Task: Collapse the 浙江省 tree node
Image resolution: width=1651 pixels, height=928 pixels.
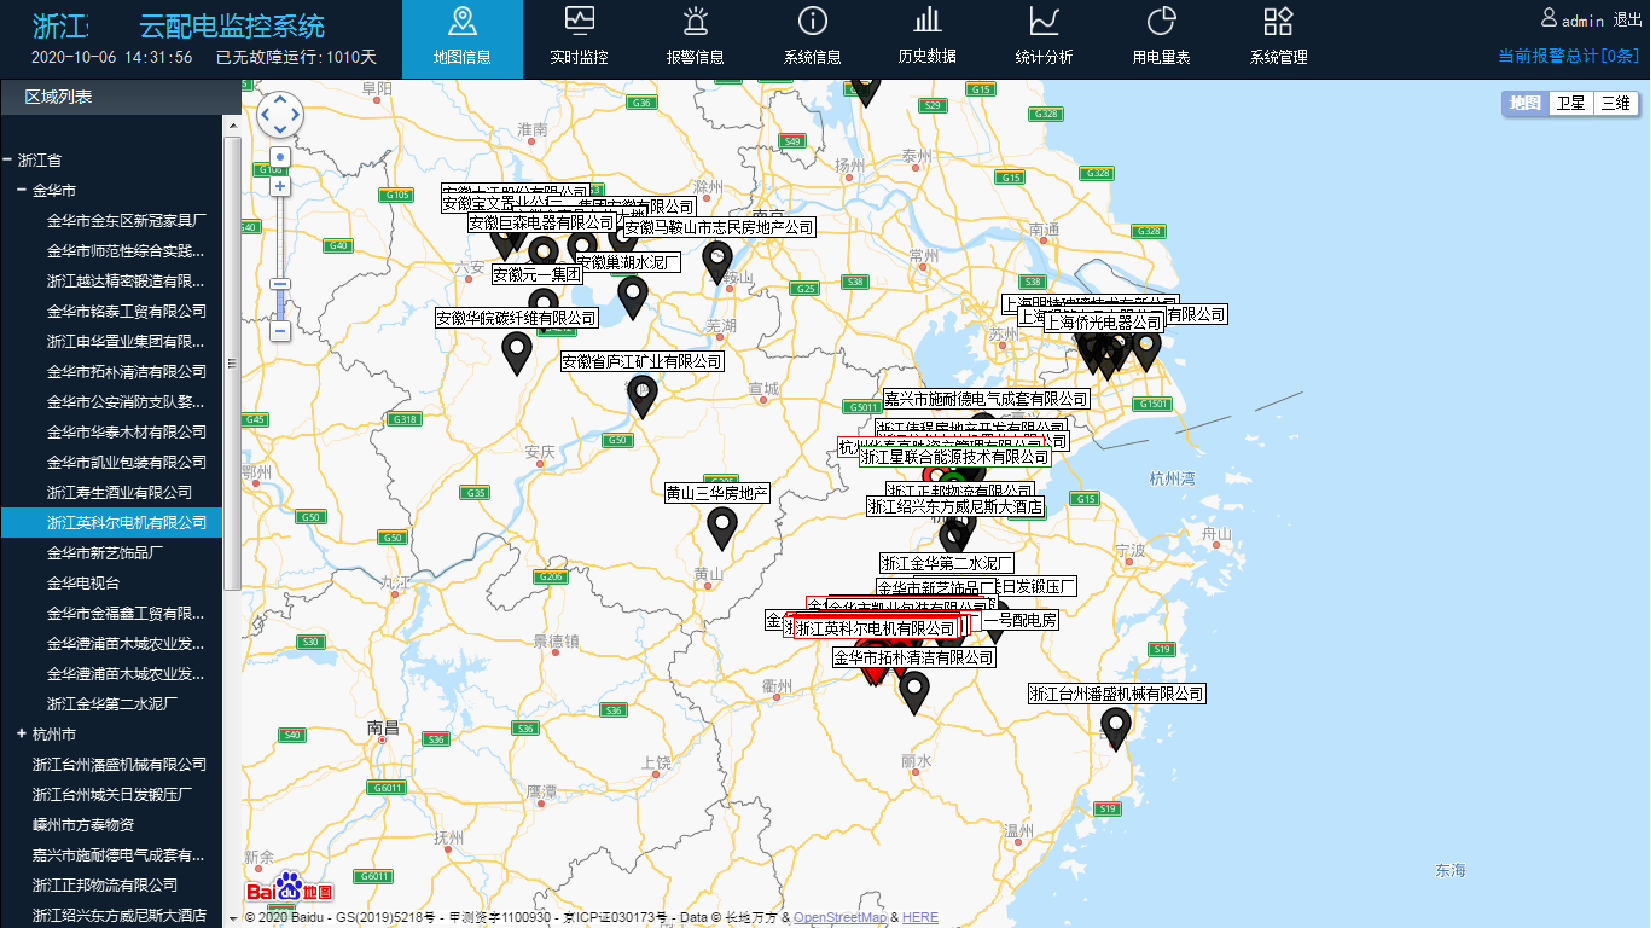Action: (7, 160)
